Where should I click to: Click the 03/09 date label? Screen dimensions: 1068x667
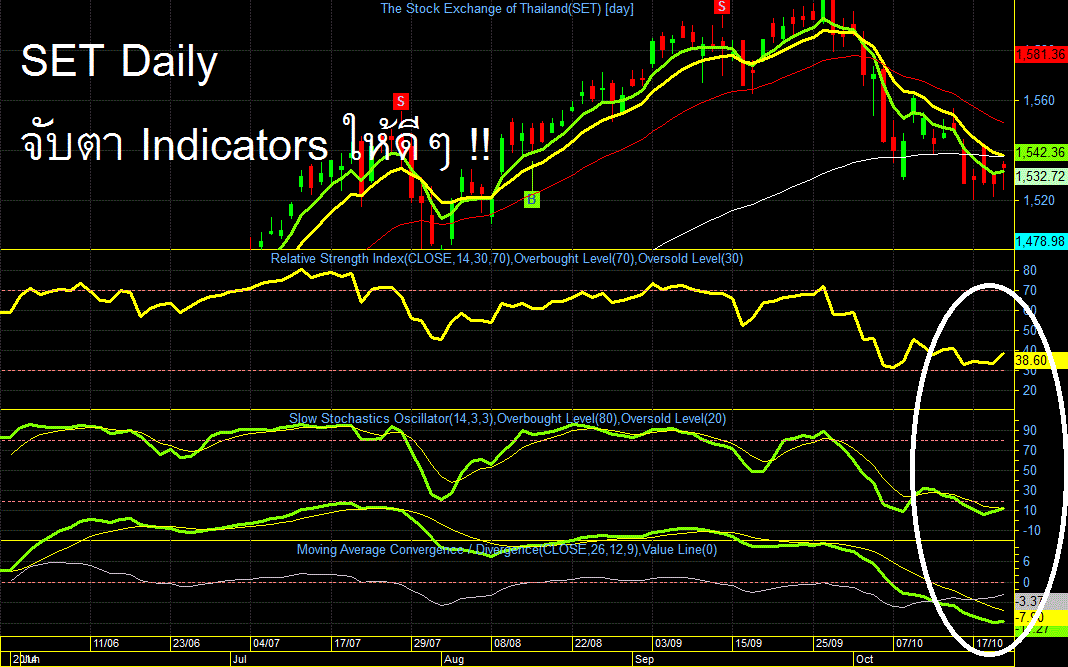(x=668, y=643)
